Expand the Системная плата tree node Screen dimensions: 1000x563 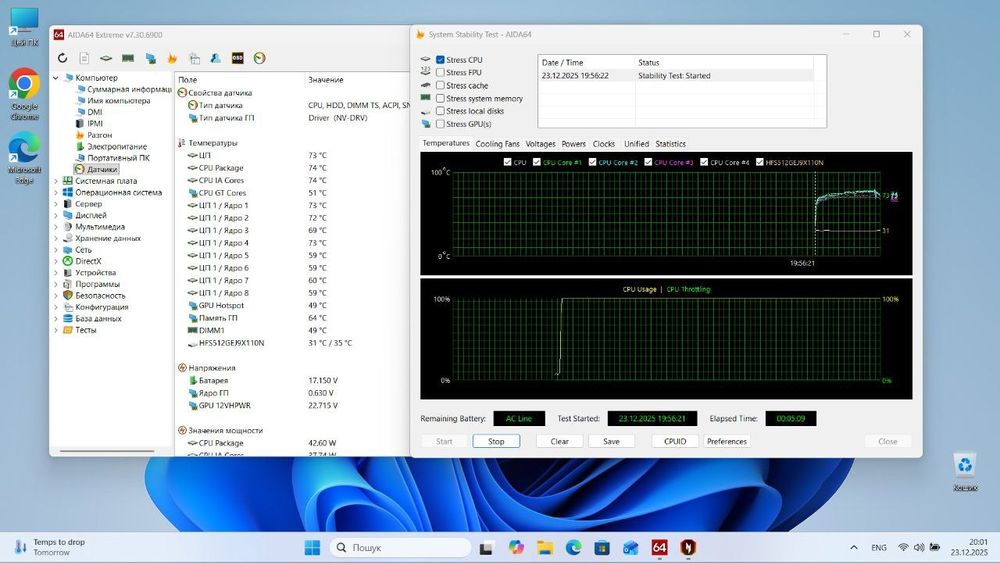pos(56,181)
